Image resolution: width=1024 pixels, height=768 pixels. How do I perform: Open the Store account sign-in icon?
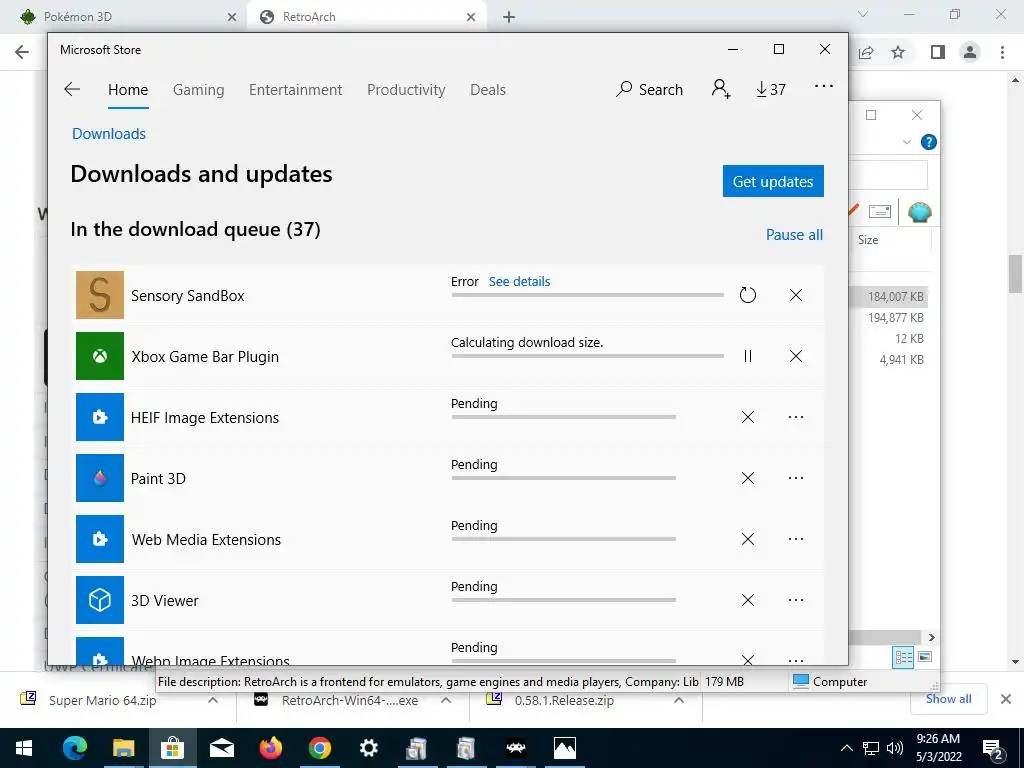click(x=721, y=89)
